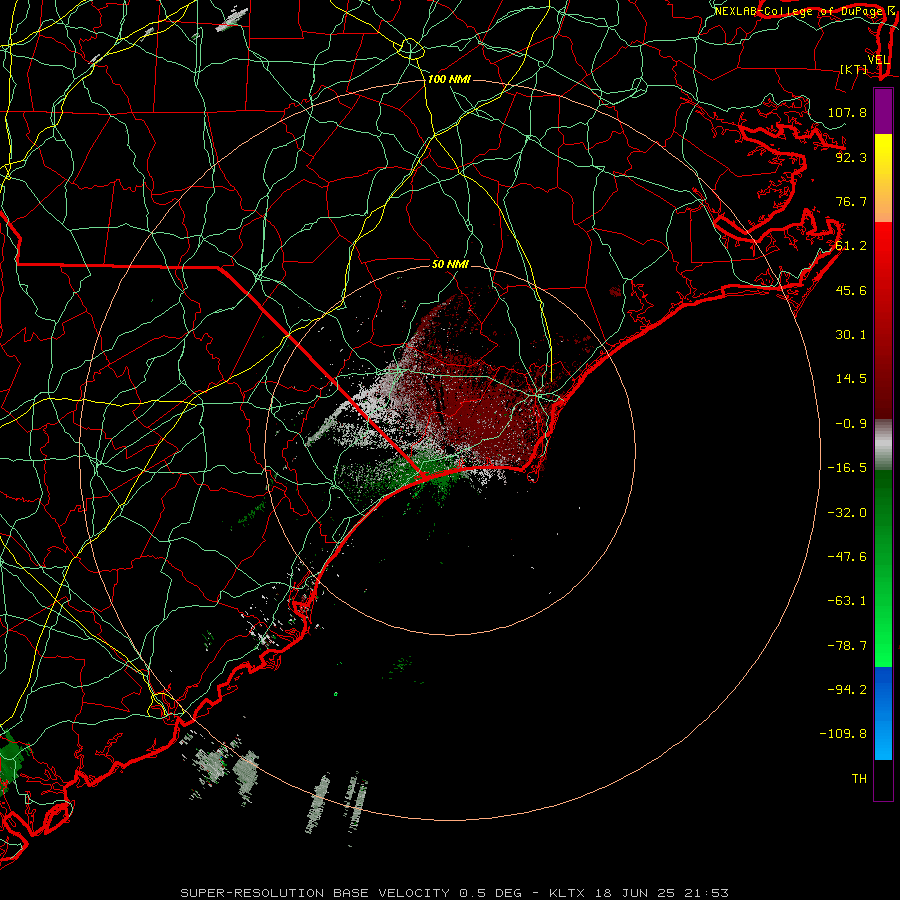Click the 45.6 legend value
Screen dimensions: 900x900
coord(851,290)
